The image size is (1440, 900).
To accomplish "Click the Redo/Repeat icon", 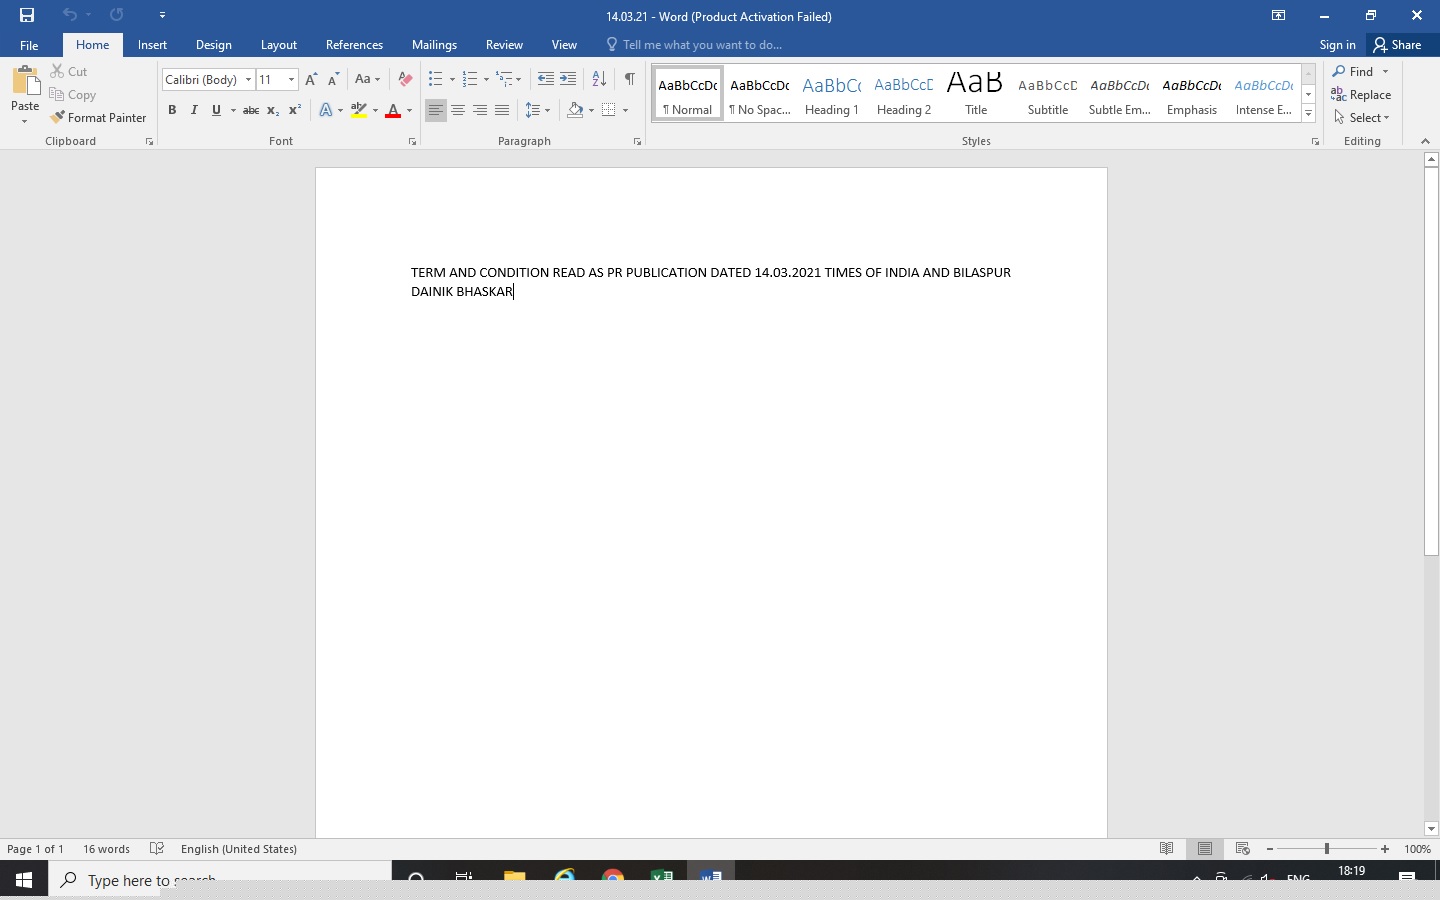I will tap(117, 15).
